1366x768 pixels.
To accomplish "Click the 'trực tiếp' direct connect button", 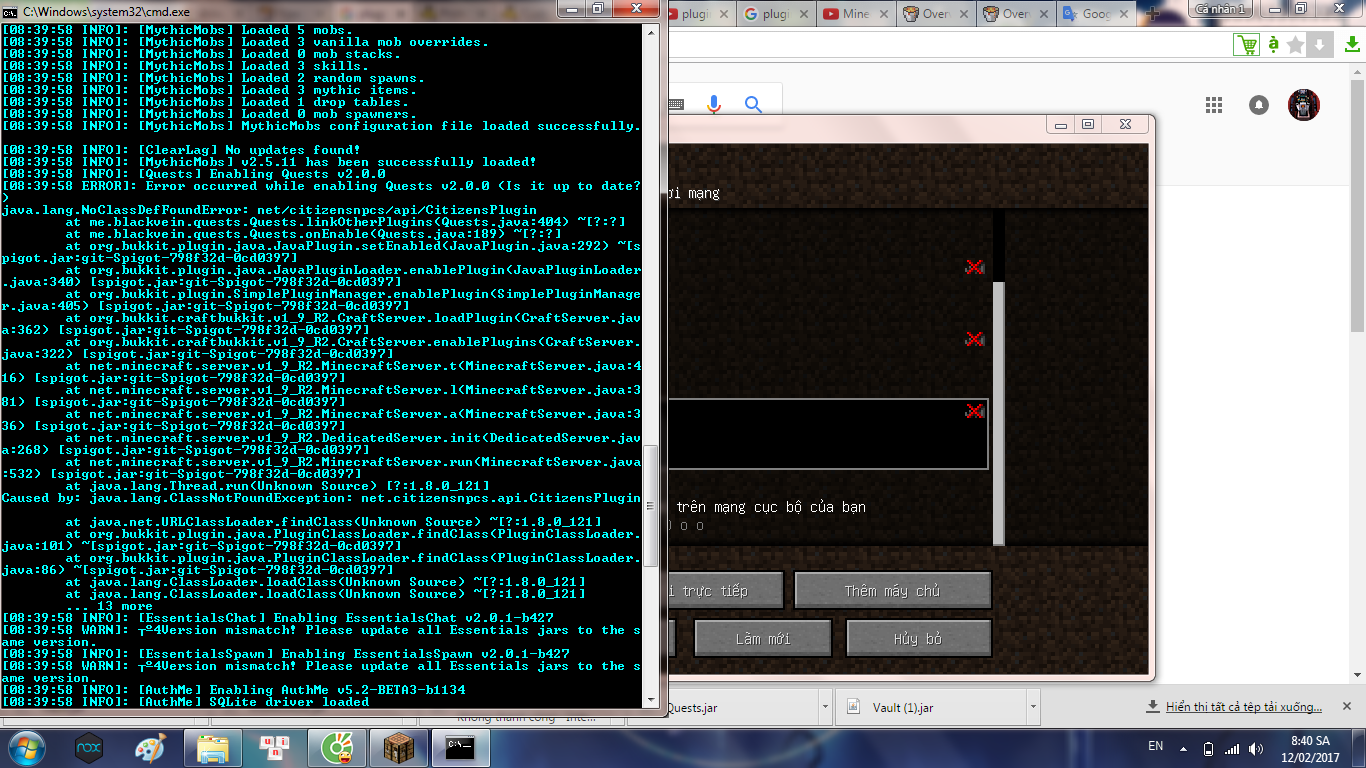I will click(724, 591).
